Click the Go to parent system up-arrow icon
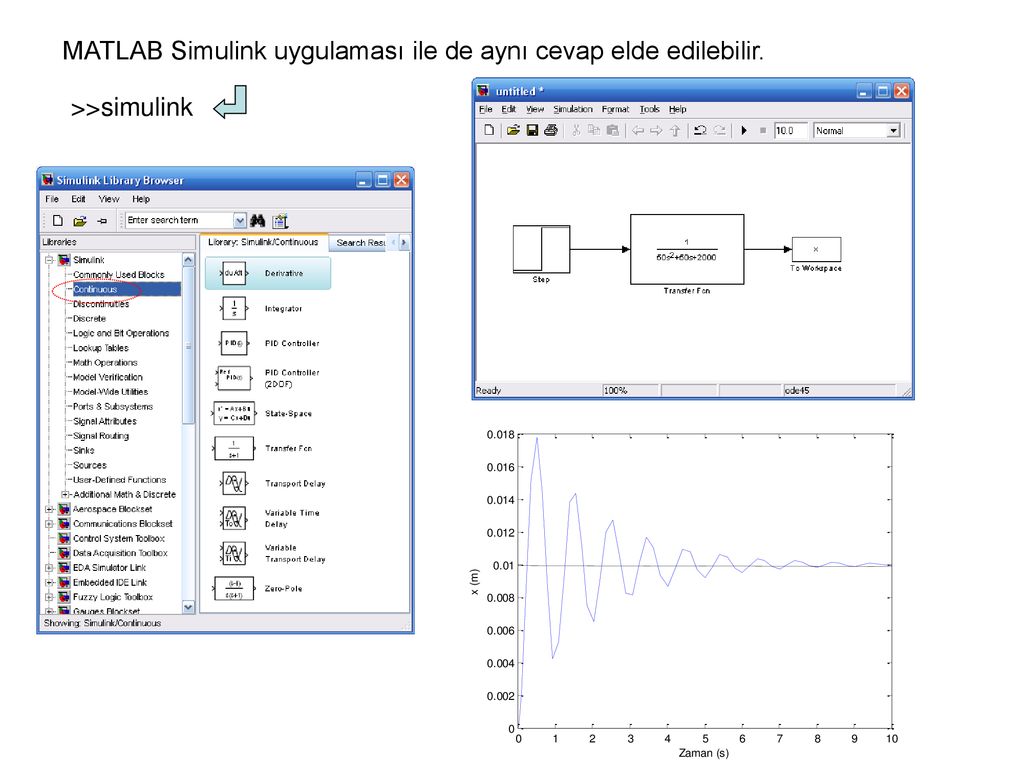 pos(675,131)
